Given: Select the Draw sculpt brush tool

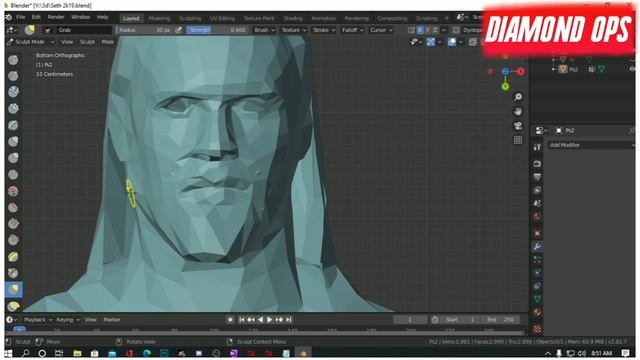Looking at the screenshot, I should pyautogui.click(x=13, y=60).
